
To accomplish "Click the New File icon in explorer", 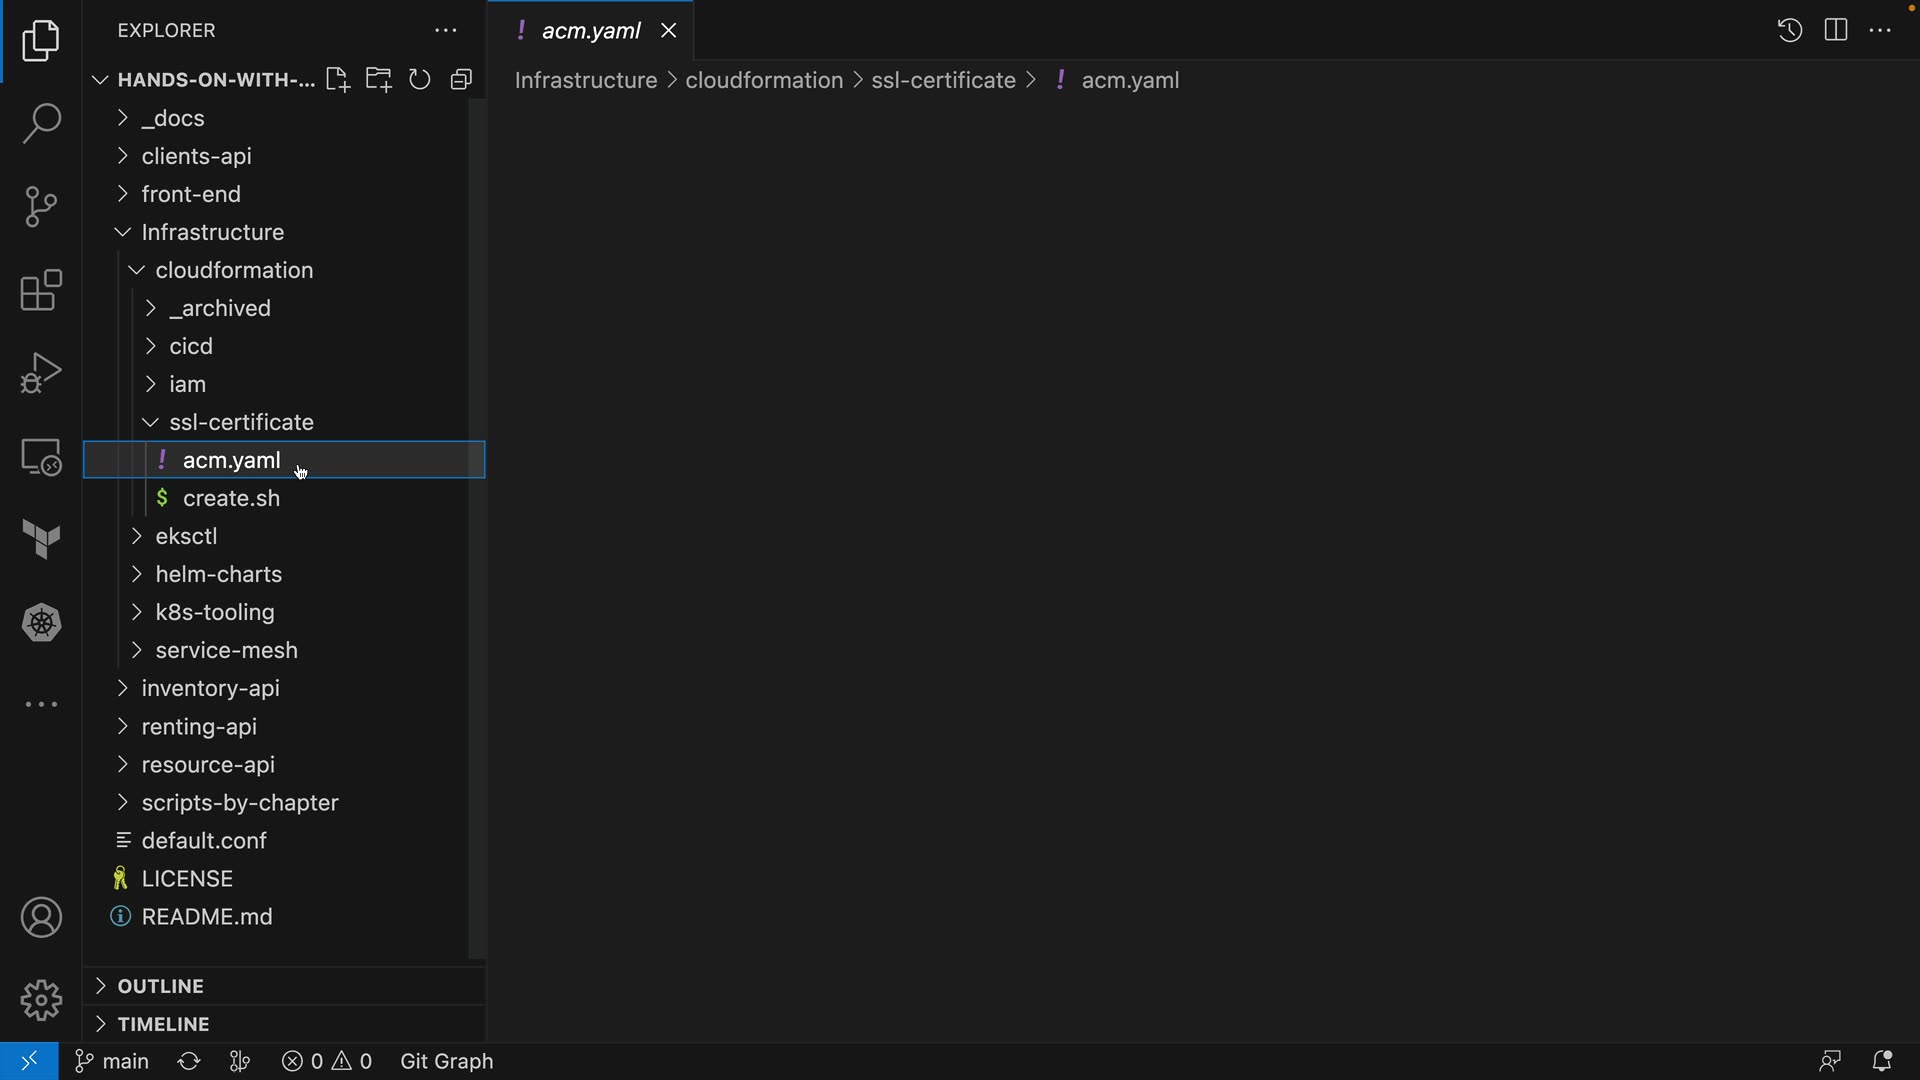I will tap(337, 80).
